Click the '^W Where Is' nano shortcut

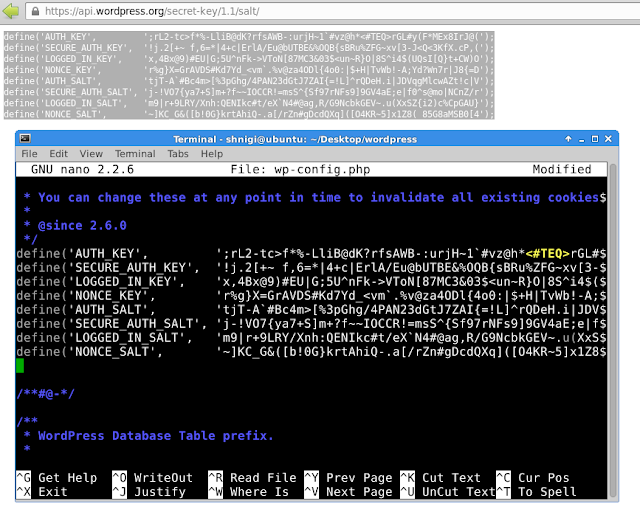point(249,492)
